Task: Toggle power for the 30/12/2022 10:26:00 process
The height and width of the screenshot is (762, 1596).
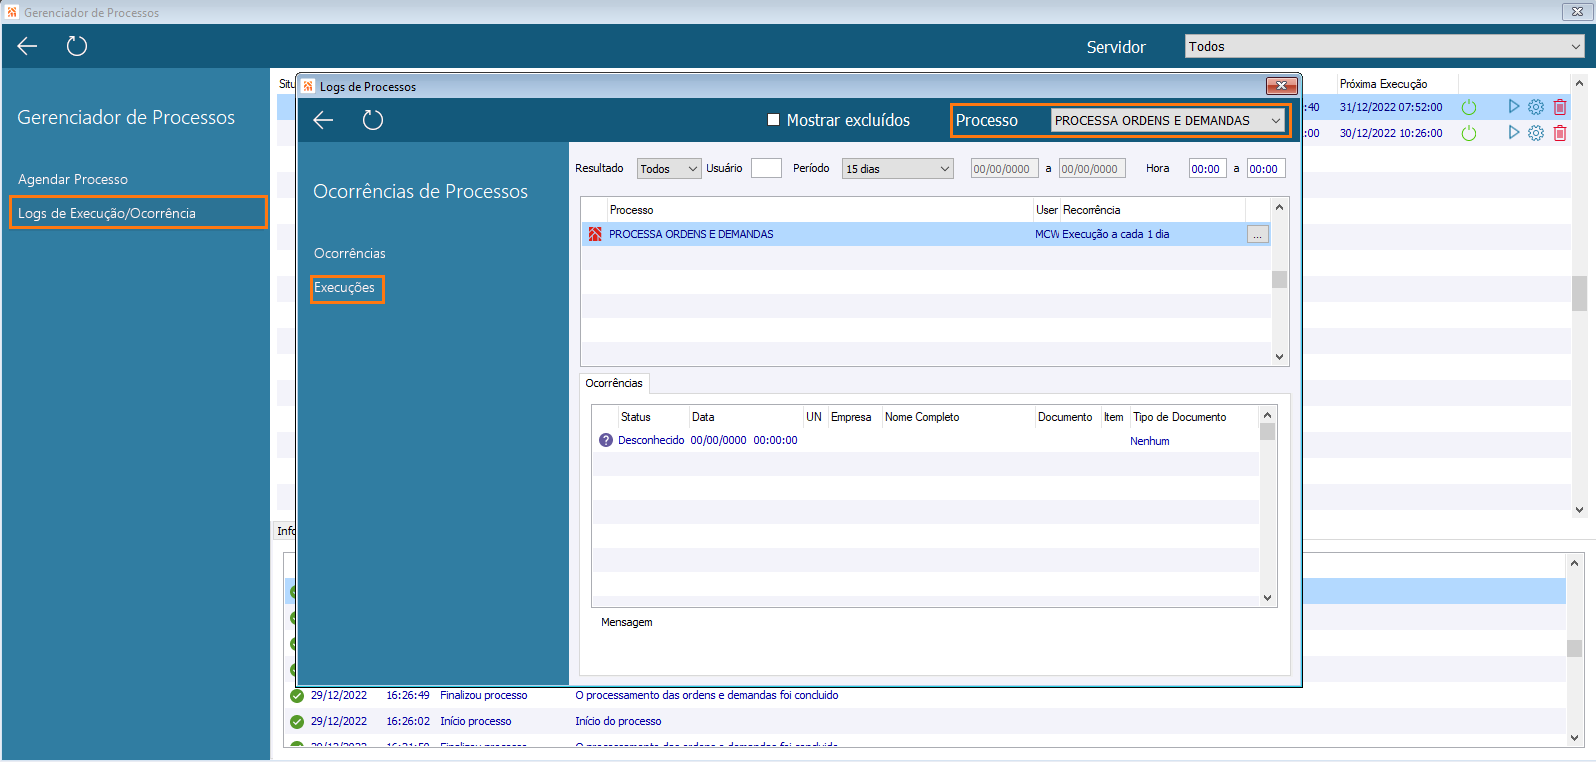Action: point(1469,133)
